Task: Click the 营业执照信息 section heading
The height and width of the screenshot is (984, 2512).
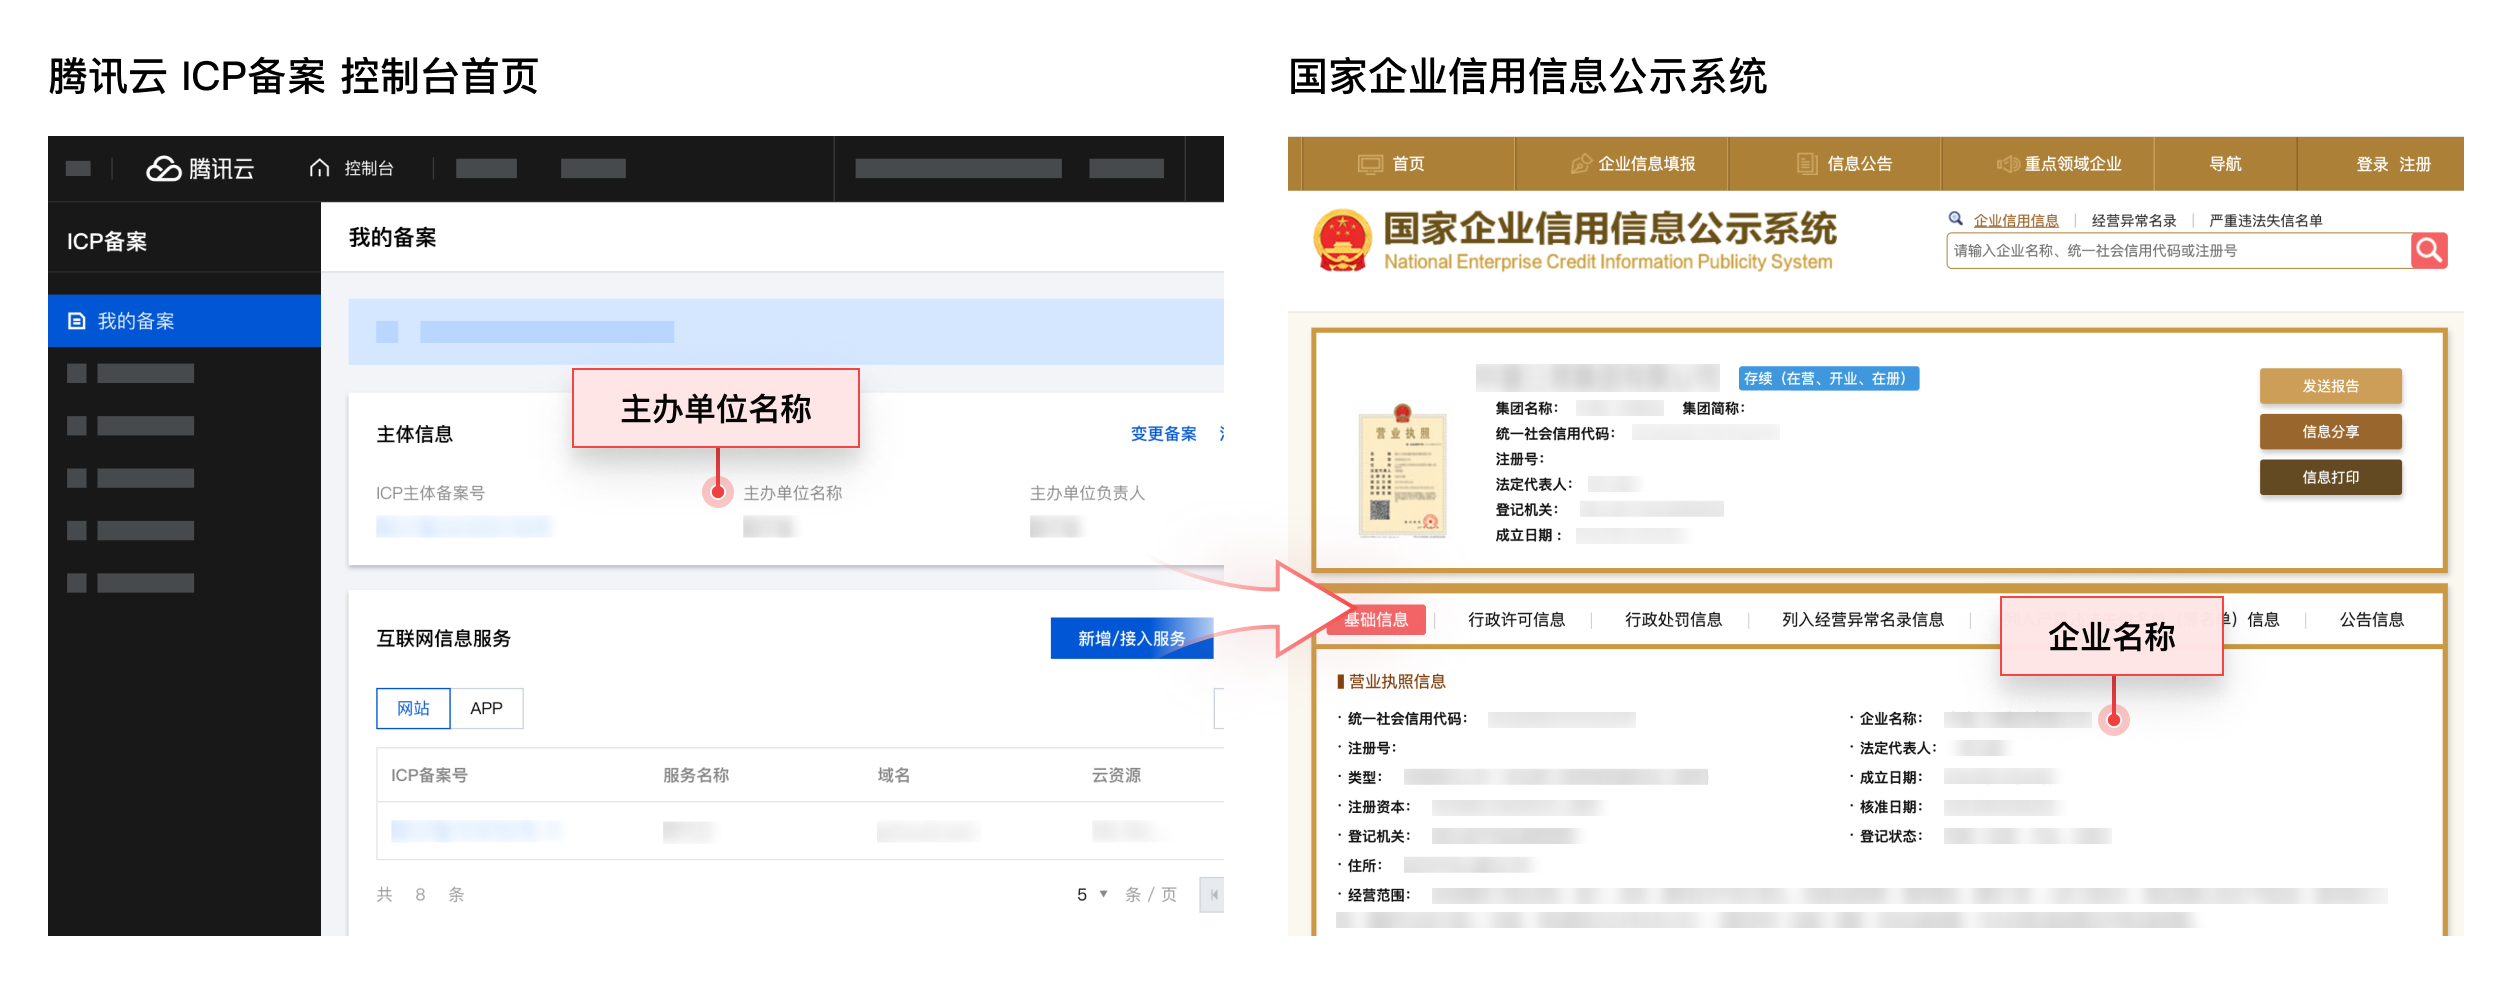Action: pyautogui.click(x=1397, y=682)
